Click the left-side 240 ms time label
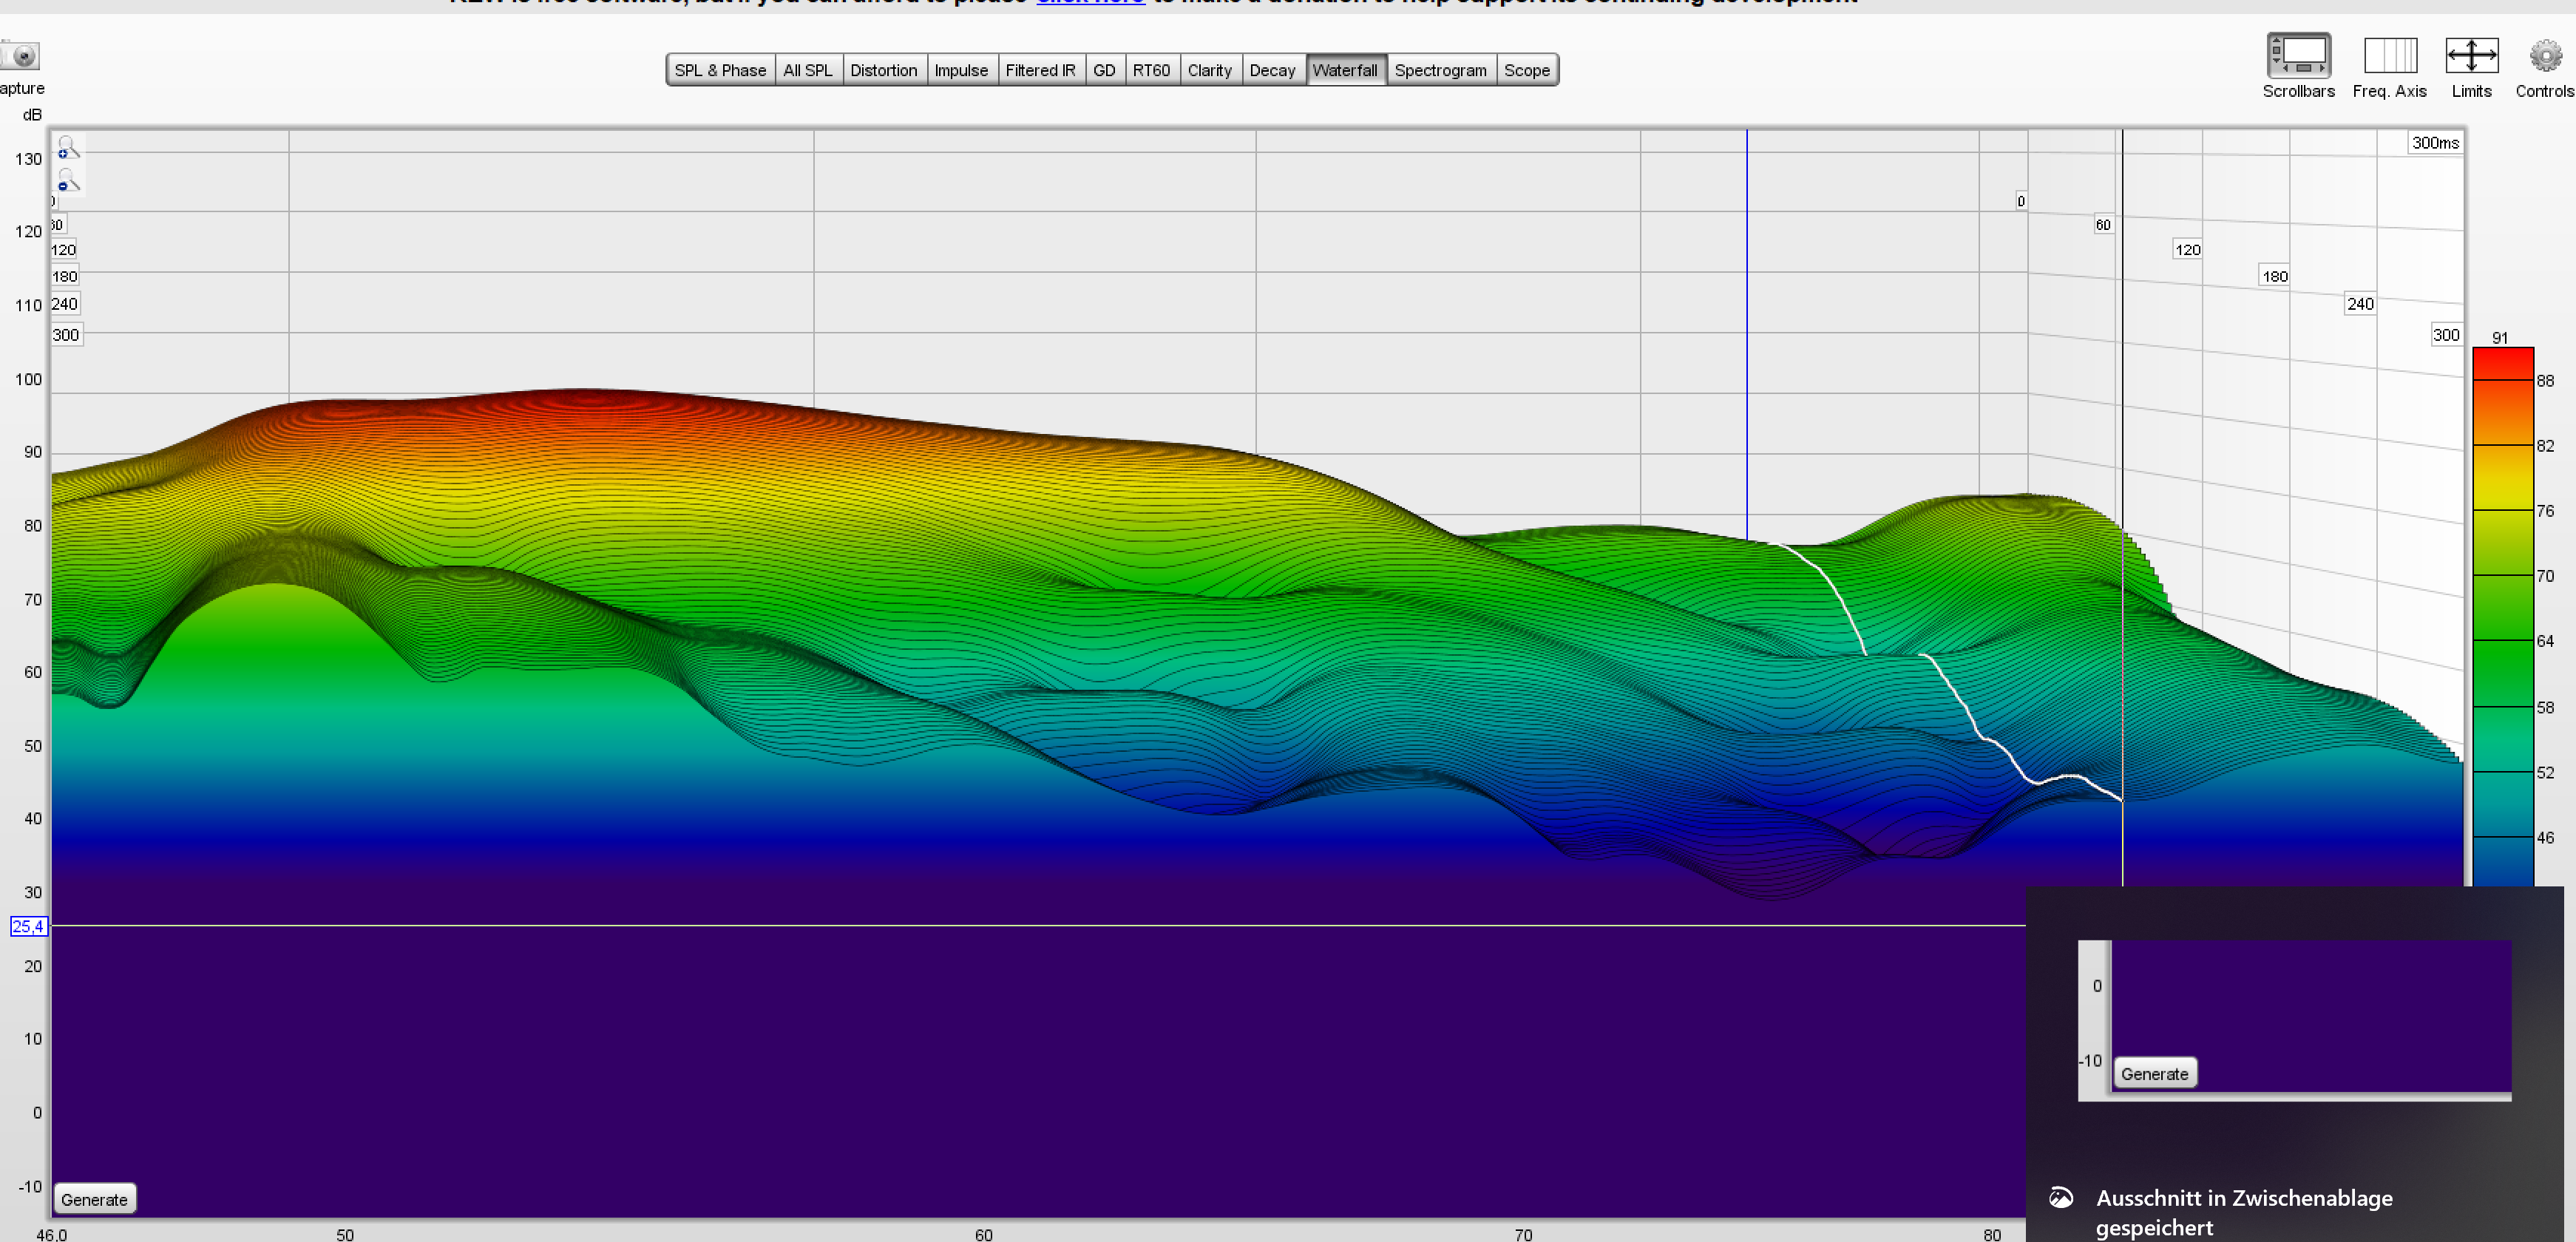Image resolution: width=2576 pixels, height=1242 pixels. pyautogui.click(x=65, y=303)
